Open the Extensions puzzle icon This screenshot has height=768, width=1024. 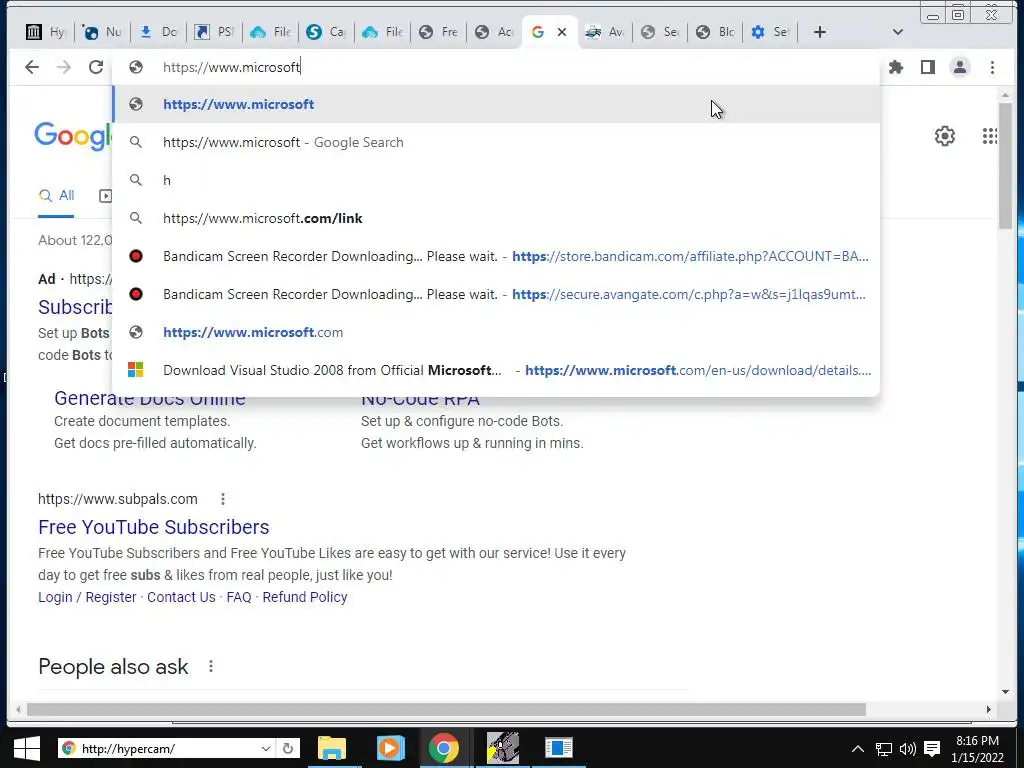click(x=896, y=67)
